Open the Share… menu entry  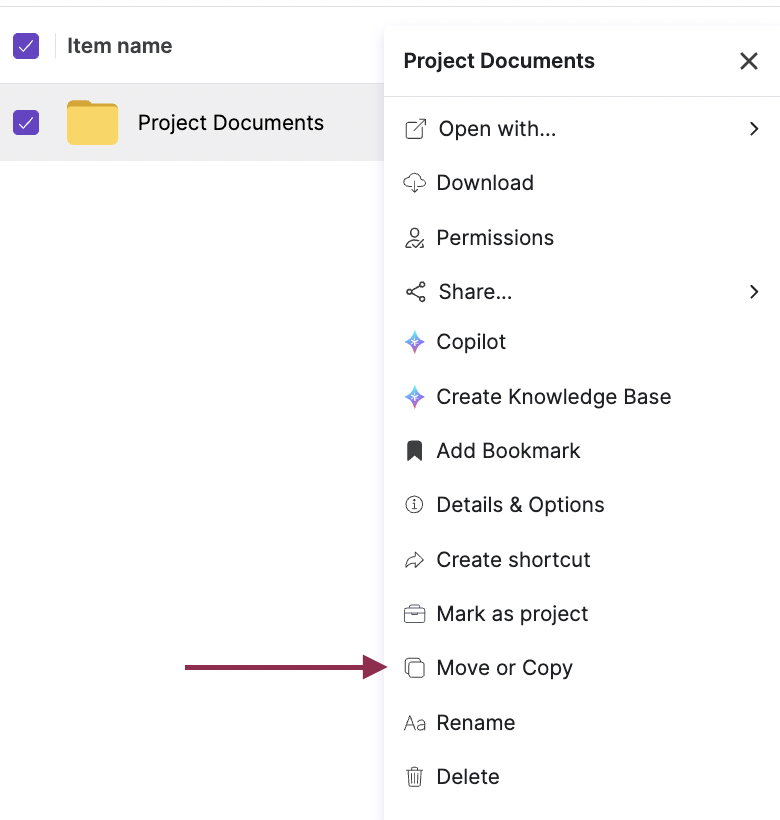click(x=475, y=292)
